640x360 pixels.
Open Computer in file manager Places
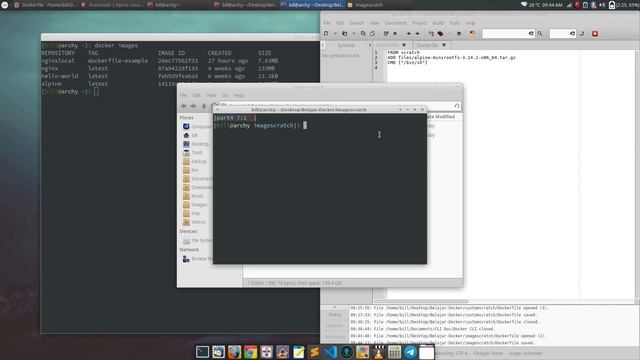coord(197,127)
